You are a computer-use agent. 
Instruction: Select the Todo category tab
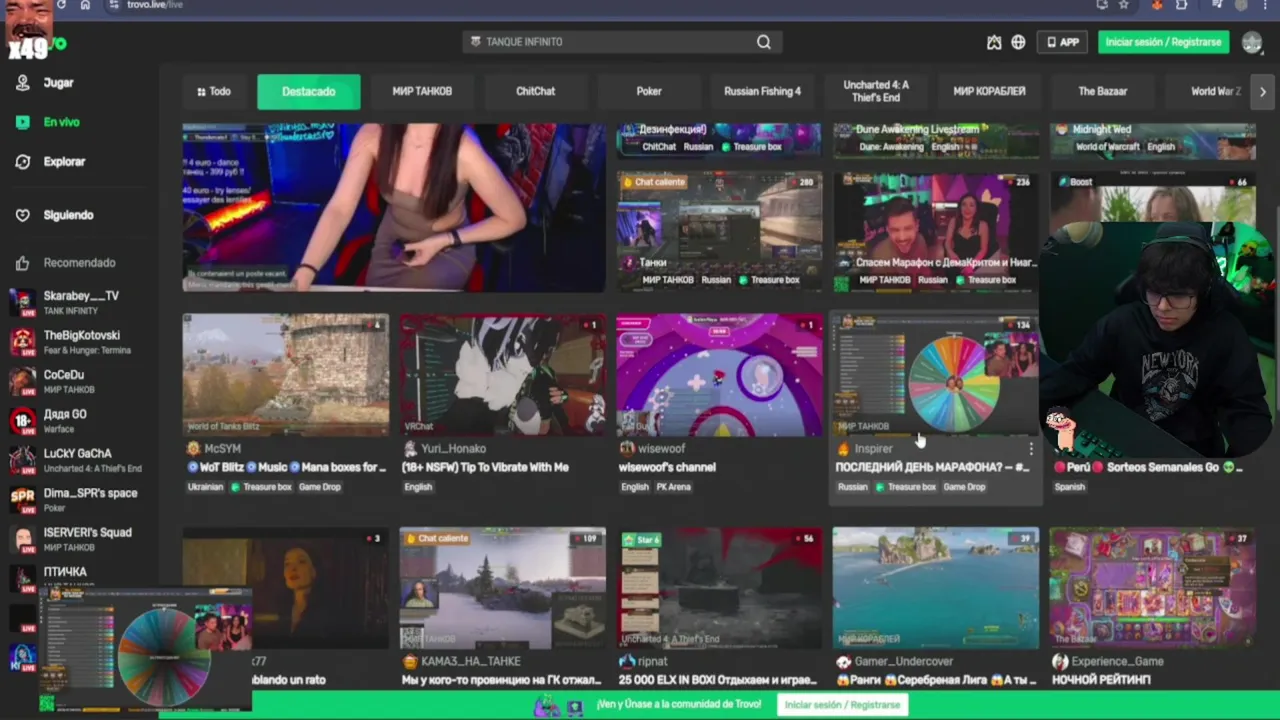214,91
